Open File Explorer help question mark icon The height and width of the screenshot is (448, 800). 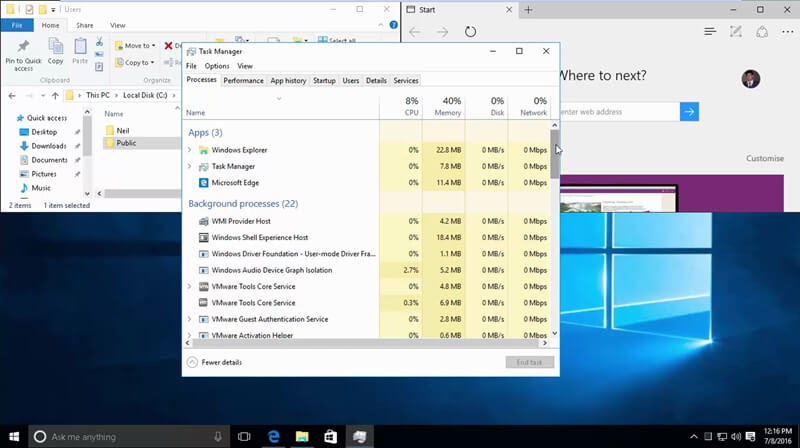coord(393,24)
